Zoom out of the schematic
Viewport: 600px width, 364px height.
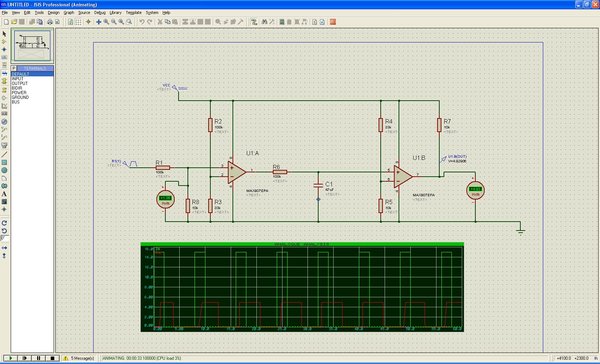[x=114, y=22]
